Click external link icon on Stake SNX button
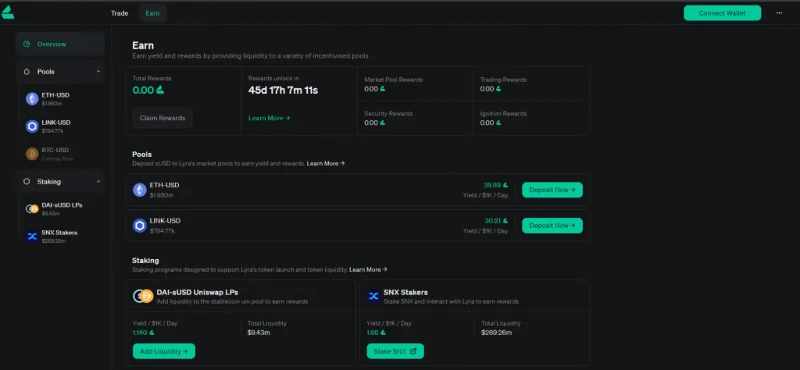 click(413, 351)
